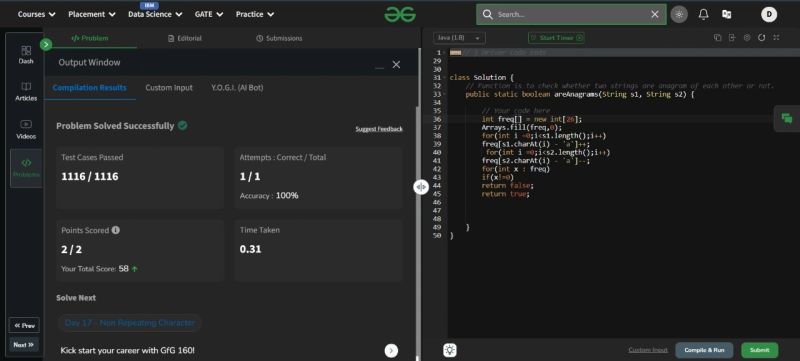
Task: Open the language translate icon
Action: [727, 14]
